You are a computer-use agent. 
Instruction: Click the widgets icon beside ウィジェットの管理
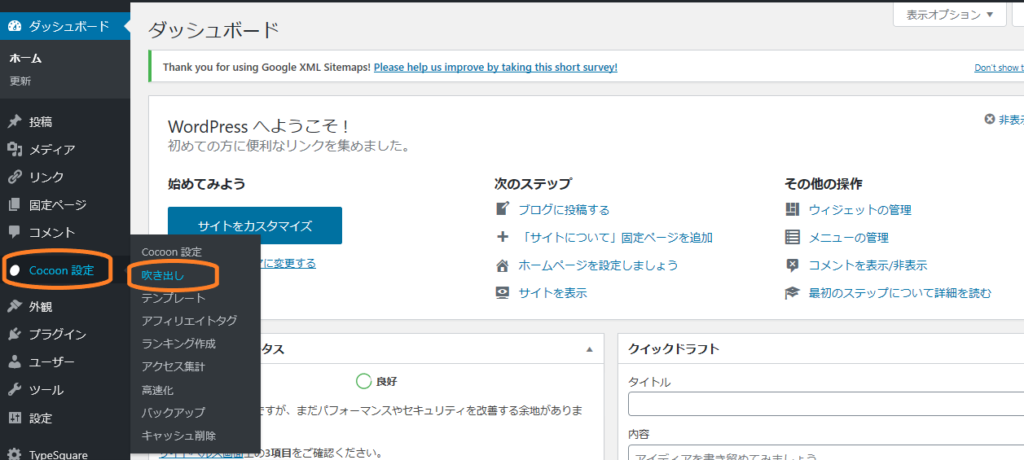(x=792, y=209)
